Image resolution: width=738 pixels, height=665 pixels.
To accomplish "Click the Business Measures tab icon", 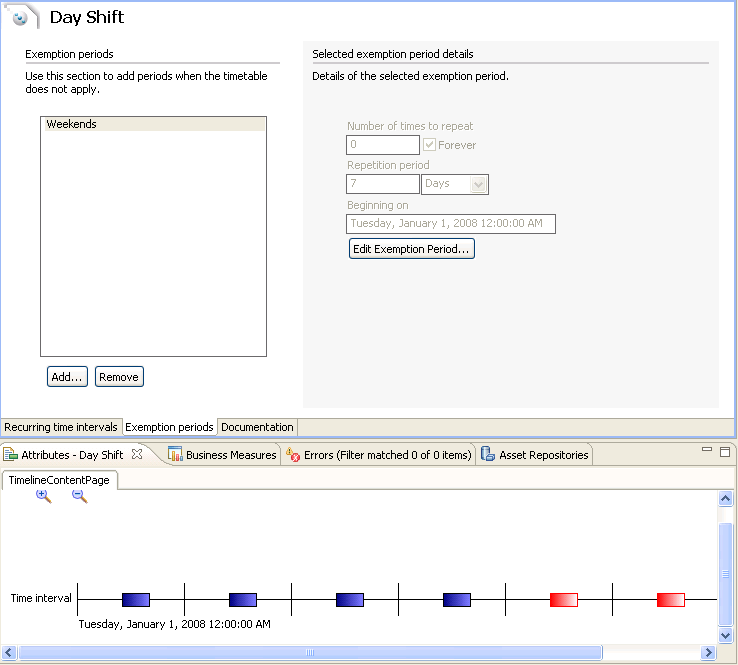I will 175,455.
